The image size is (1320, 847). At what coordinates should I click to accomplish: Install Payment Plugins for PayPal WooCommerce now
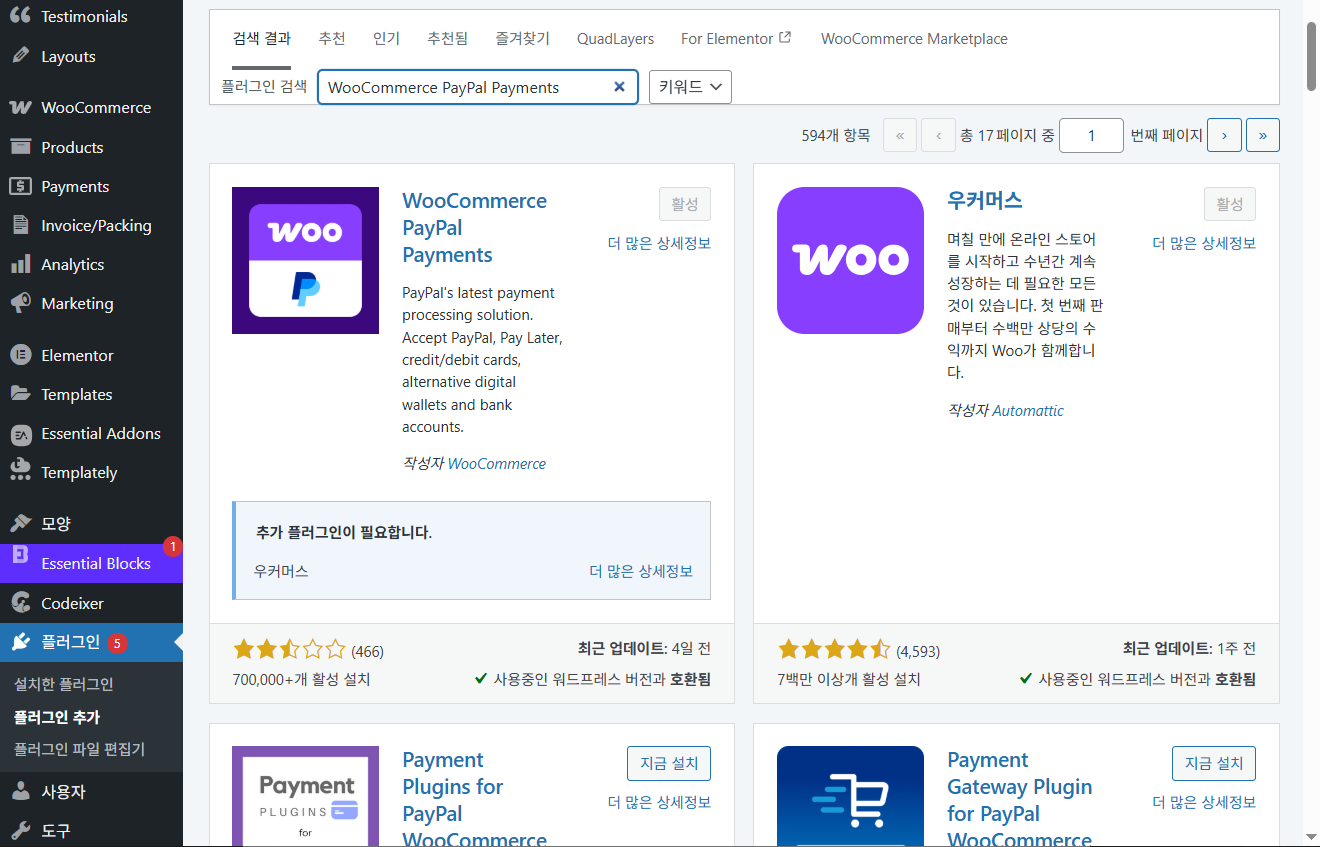[x=669, y=763]
